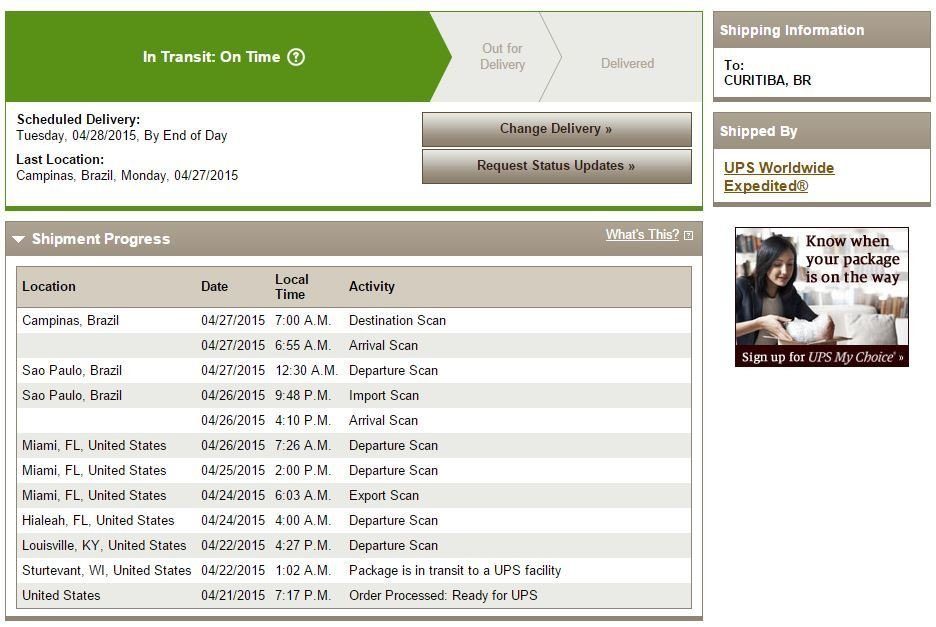Select the Delivered progress step

pos(627,63)
